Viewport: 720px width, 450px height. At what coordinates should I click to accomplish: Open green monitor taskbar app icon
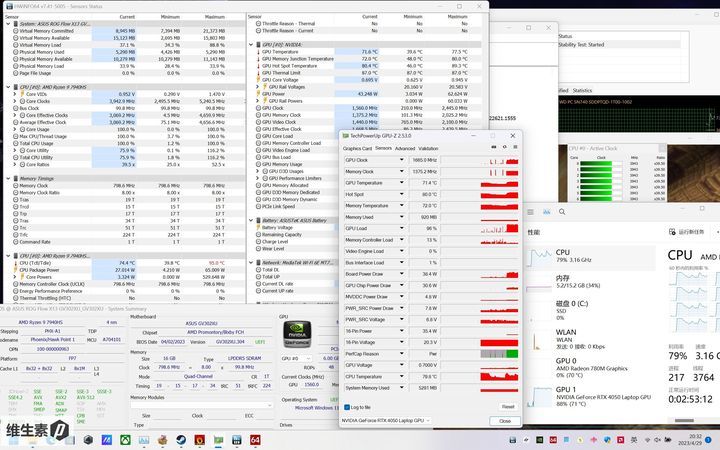click(218, 440)
